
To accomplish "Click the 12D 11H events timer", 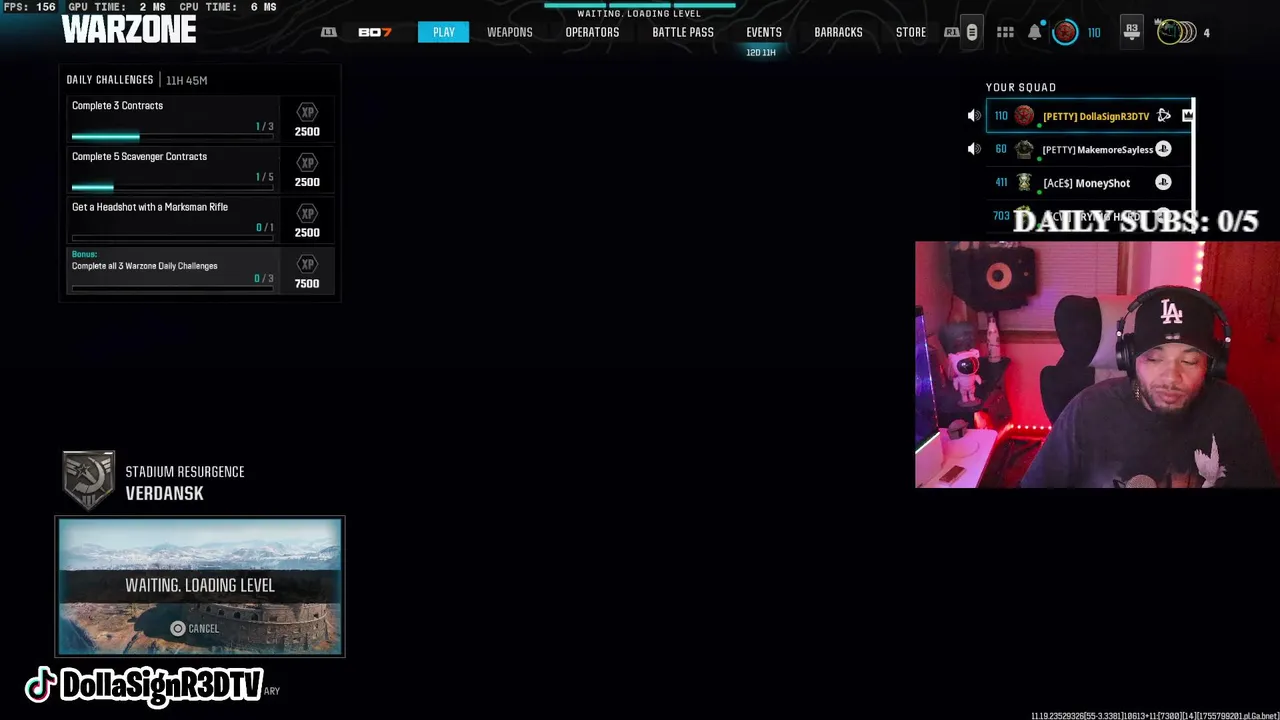I will pos(761,52).
